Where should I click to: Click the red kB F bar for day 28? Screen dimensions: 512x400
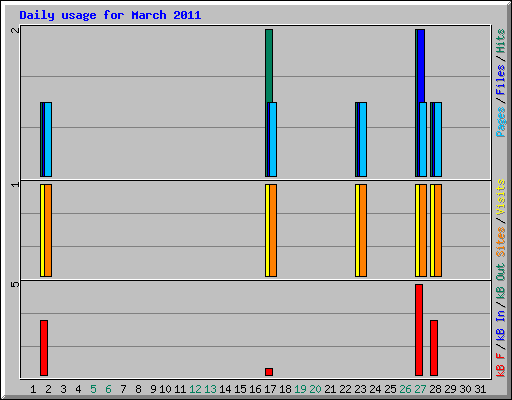[x=434, y=348]
